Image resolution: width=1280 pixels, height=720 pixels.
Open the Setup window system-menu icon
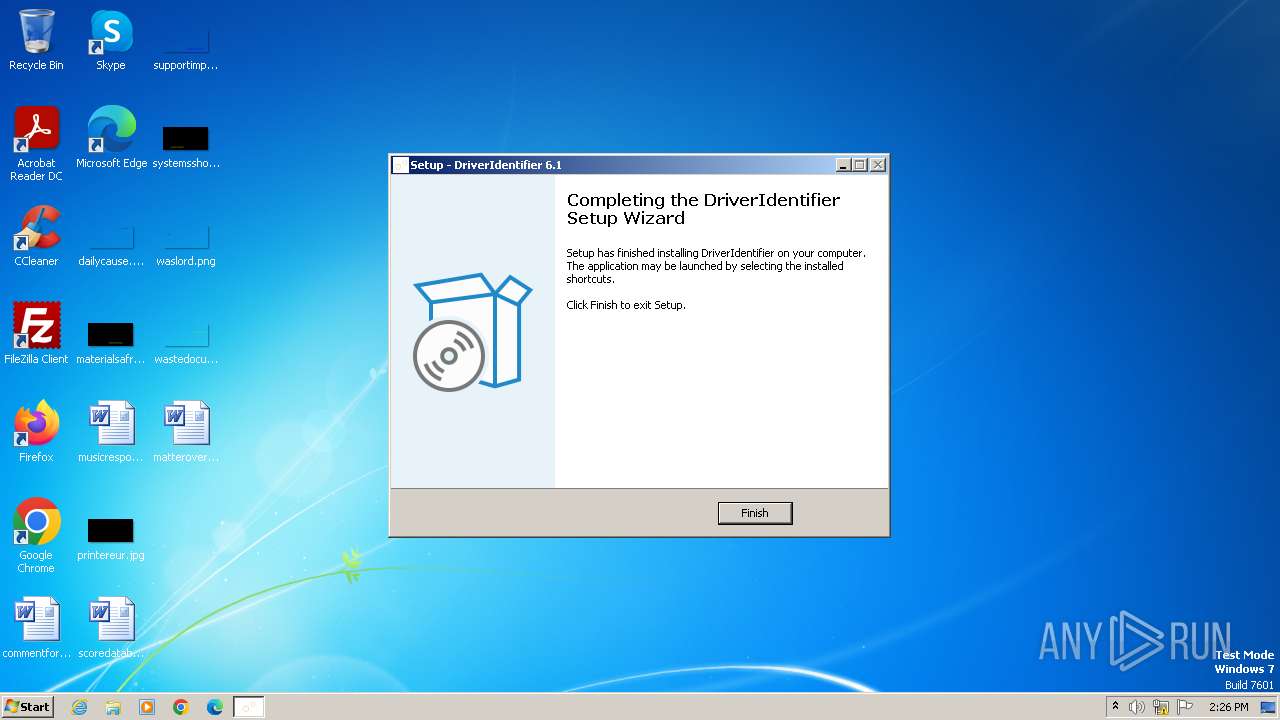[401, 165]
